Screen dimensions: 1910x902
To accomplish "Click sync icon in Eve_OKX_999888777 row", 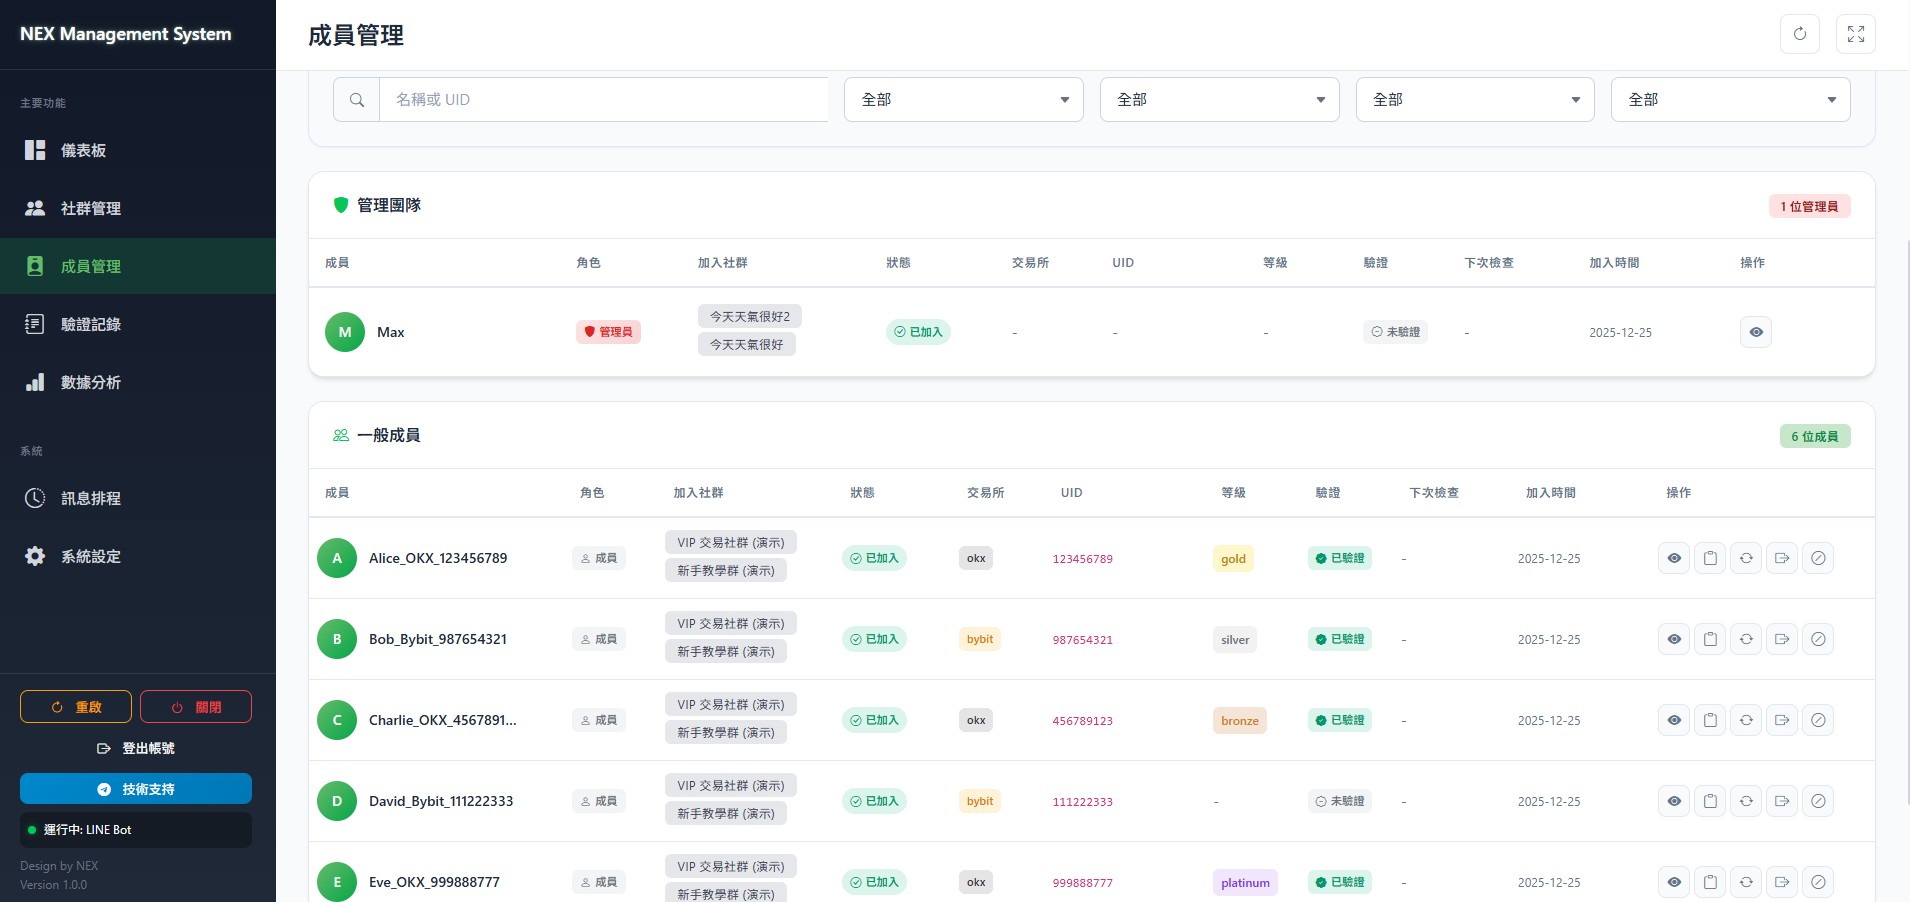I will tap(1746, 882).
